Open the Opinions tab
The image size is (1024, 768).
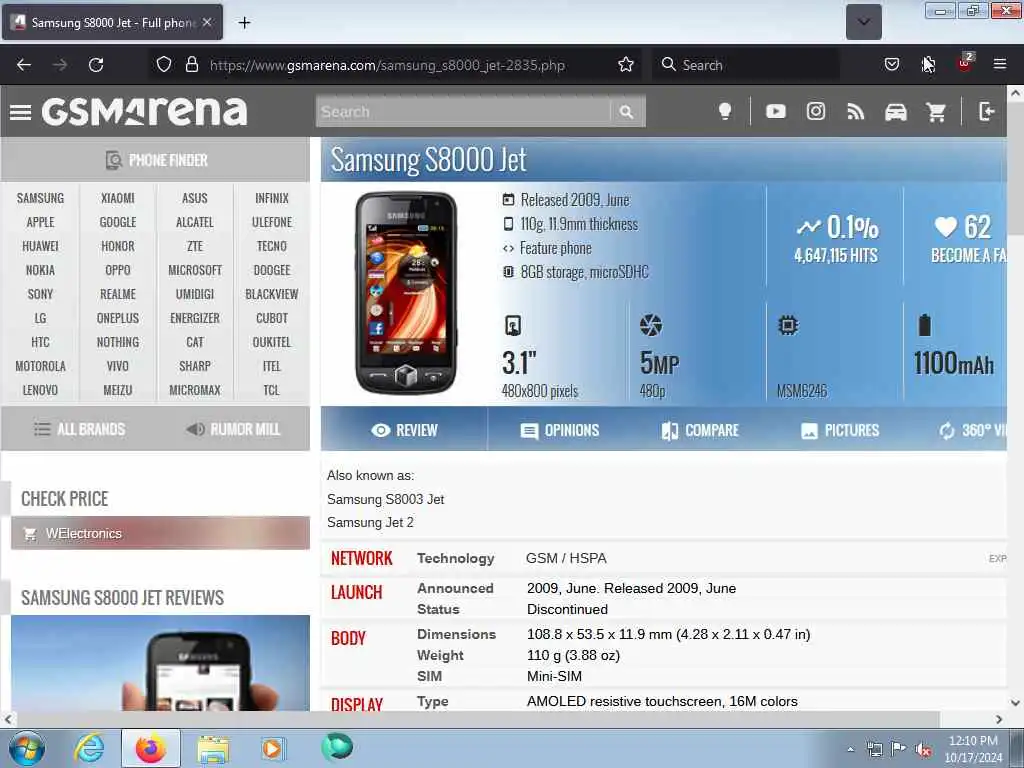point(560,430)
